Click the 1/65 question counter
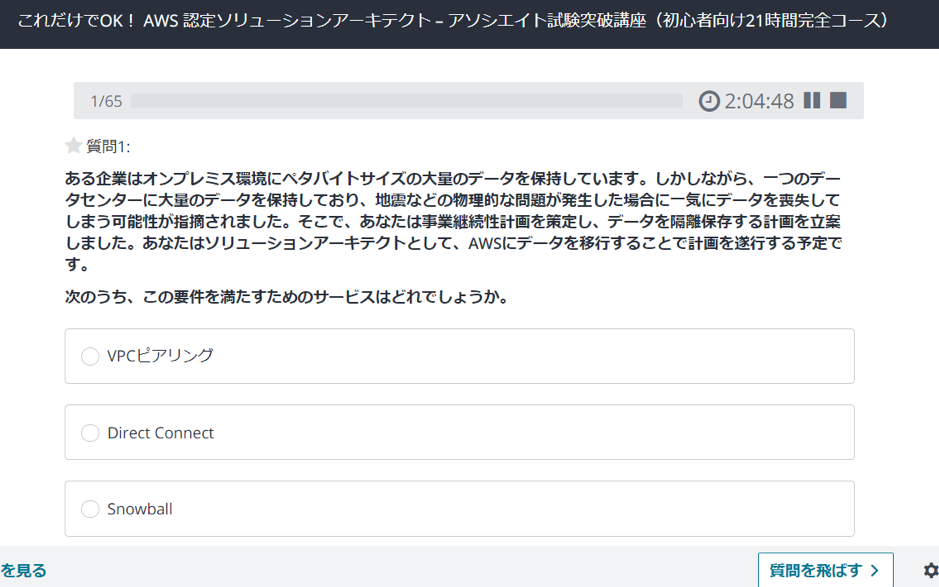This screenshot has height=587, width=939. tap(106, 101)
